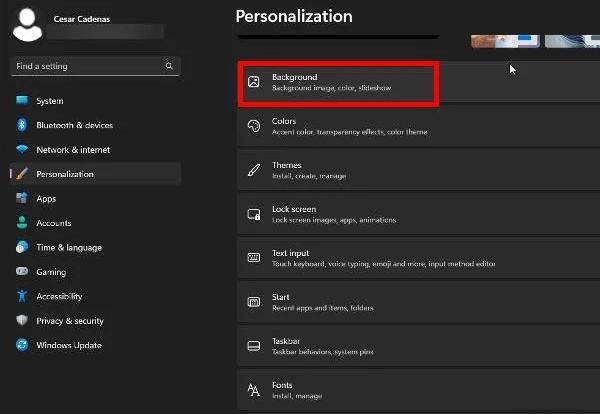Click the Personalization paintbrush icon
Viewport: 600px width, 414px height.
22,174
